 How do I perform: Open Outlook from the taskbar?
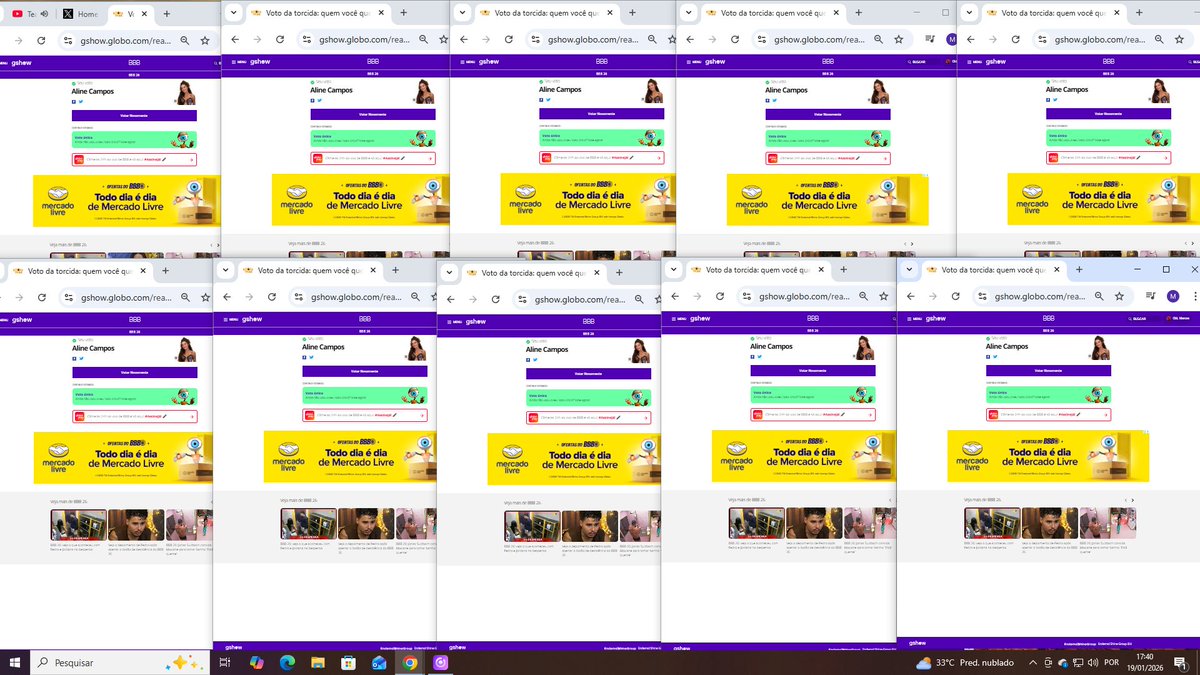click(379, 662)
